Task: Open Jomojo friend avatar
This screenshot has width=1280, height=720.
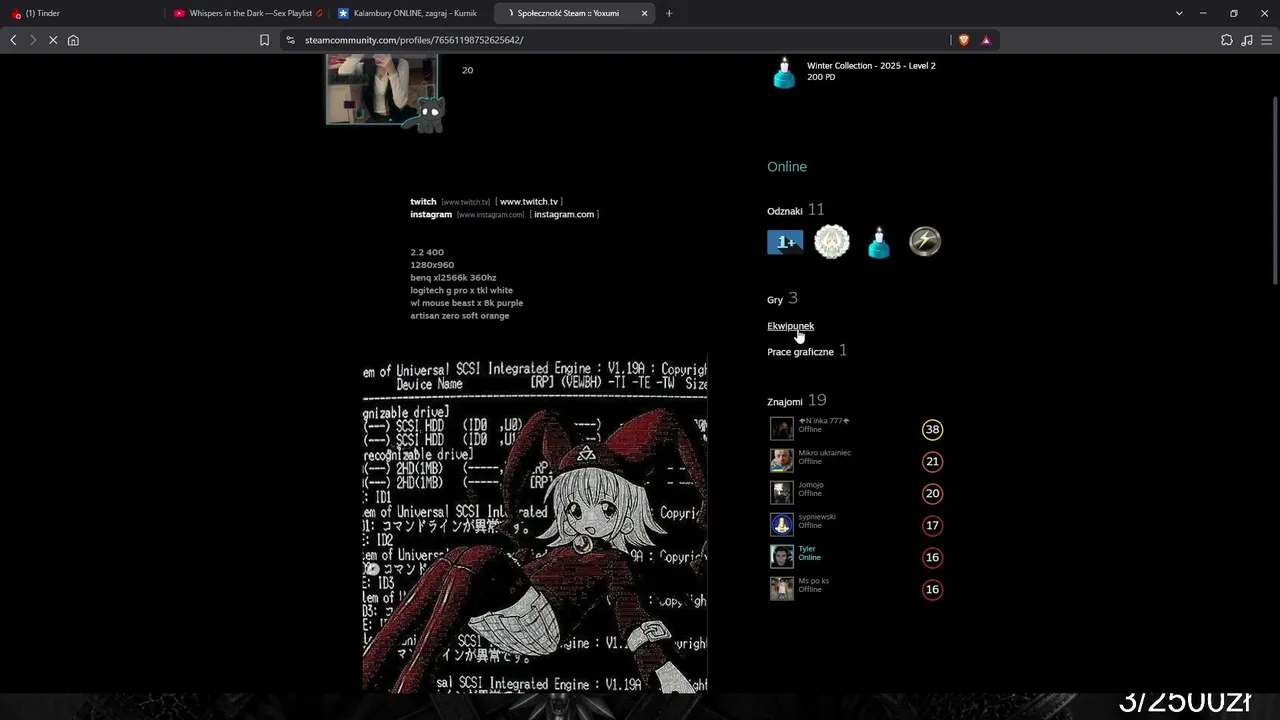Action: (782, 493)
